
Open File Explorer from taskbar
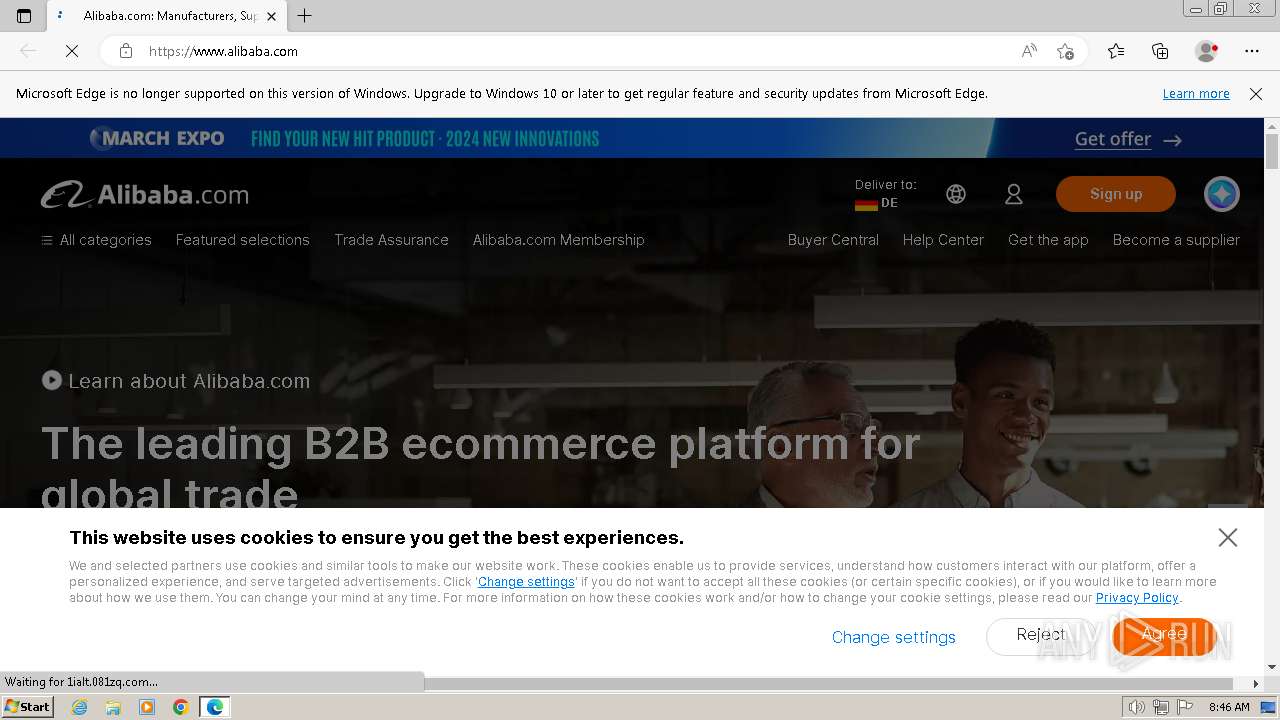click(x=113, y=707)
